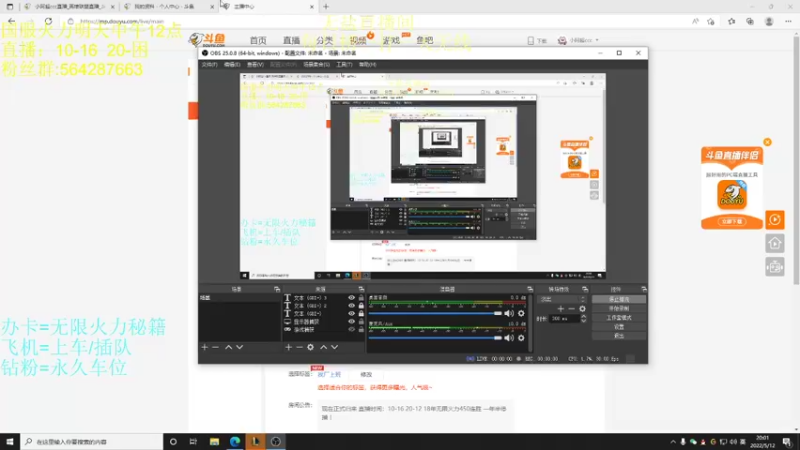Remove the selected scene with the minus icon
Screen dimensions: 800x450
point(215,347)
